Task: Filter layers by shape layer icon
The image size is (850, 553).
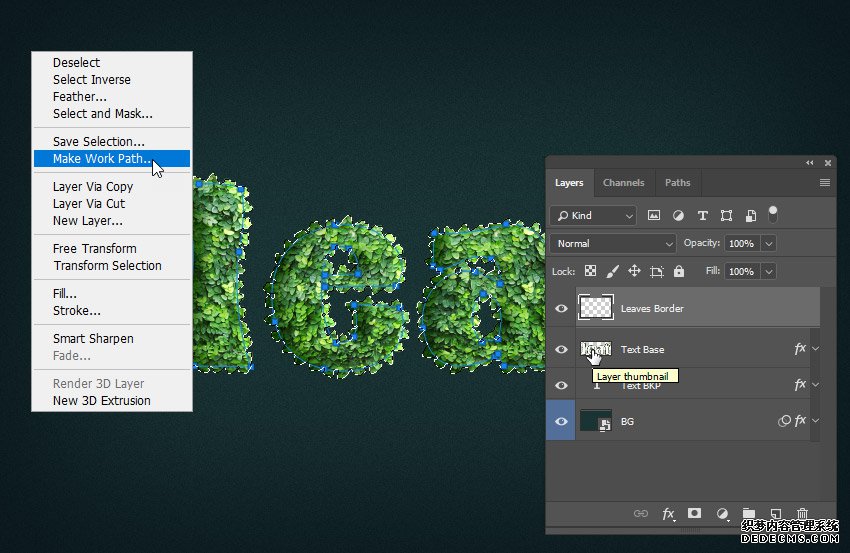Action: pyautogui.click(x=726, y=216)
